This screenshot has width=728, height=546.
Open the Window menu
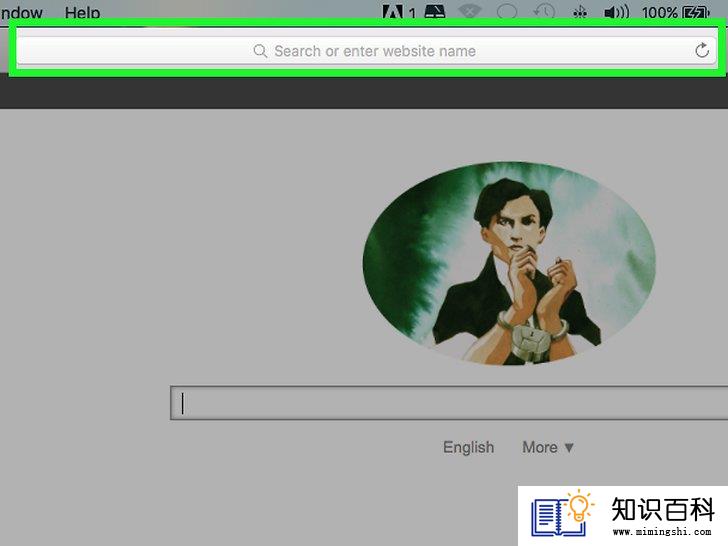pyautogui.click(x=21, y=13)
